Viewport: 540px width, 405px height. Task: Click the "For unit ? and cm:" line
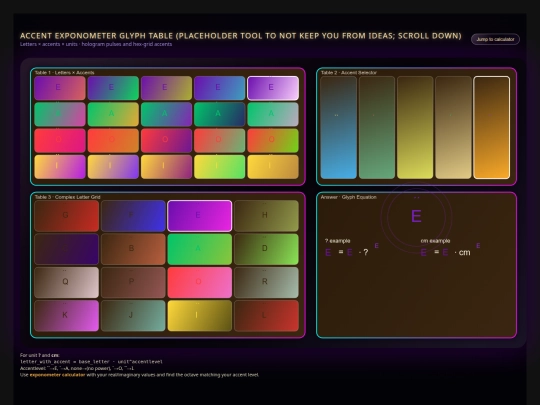[x=40, y=355]
